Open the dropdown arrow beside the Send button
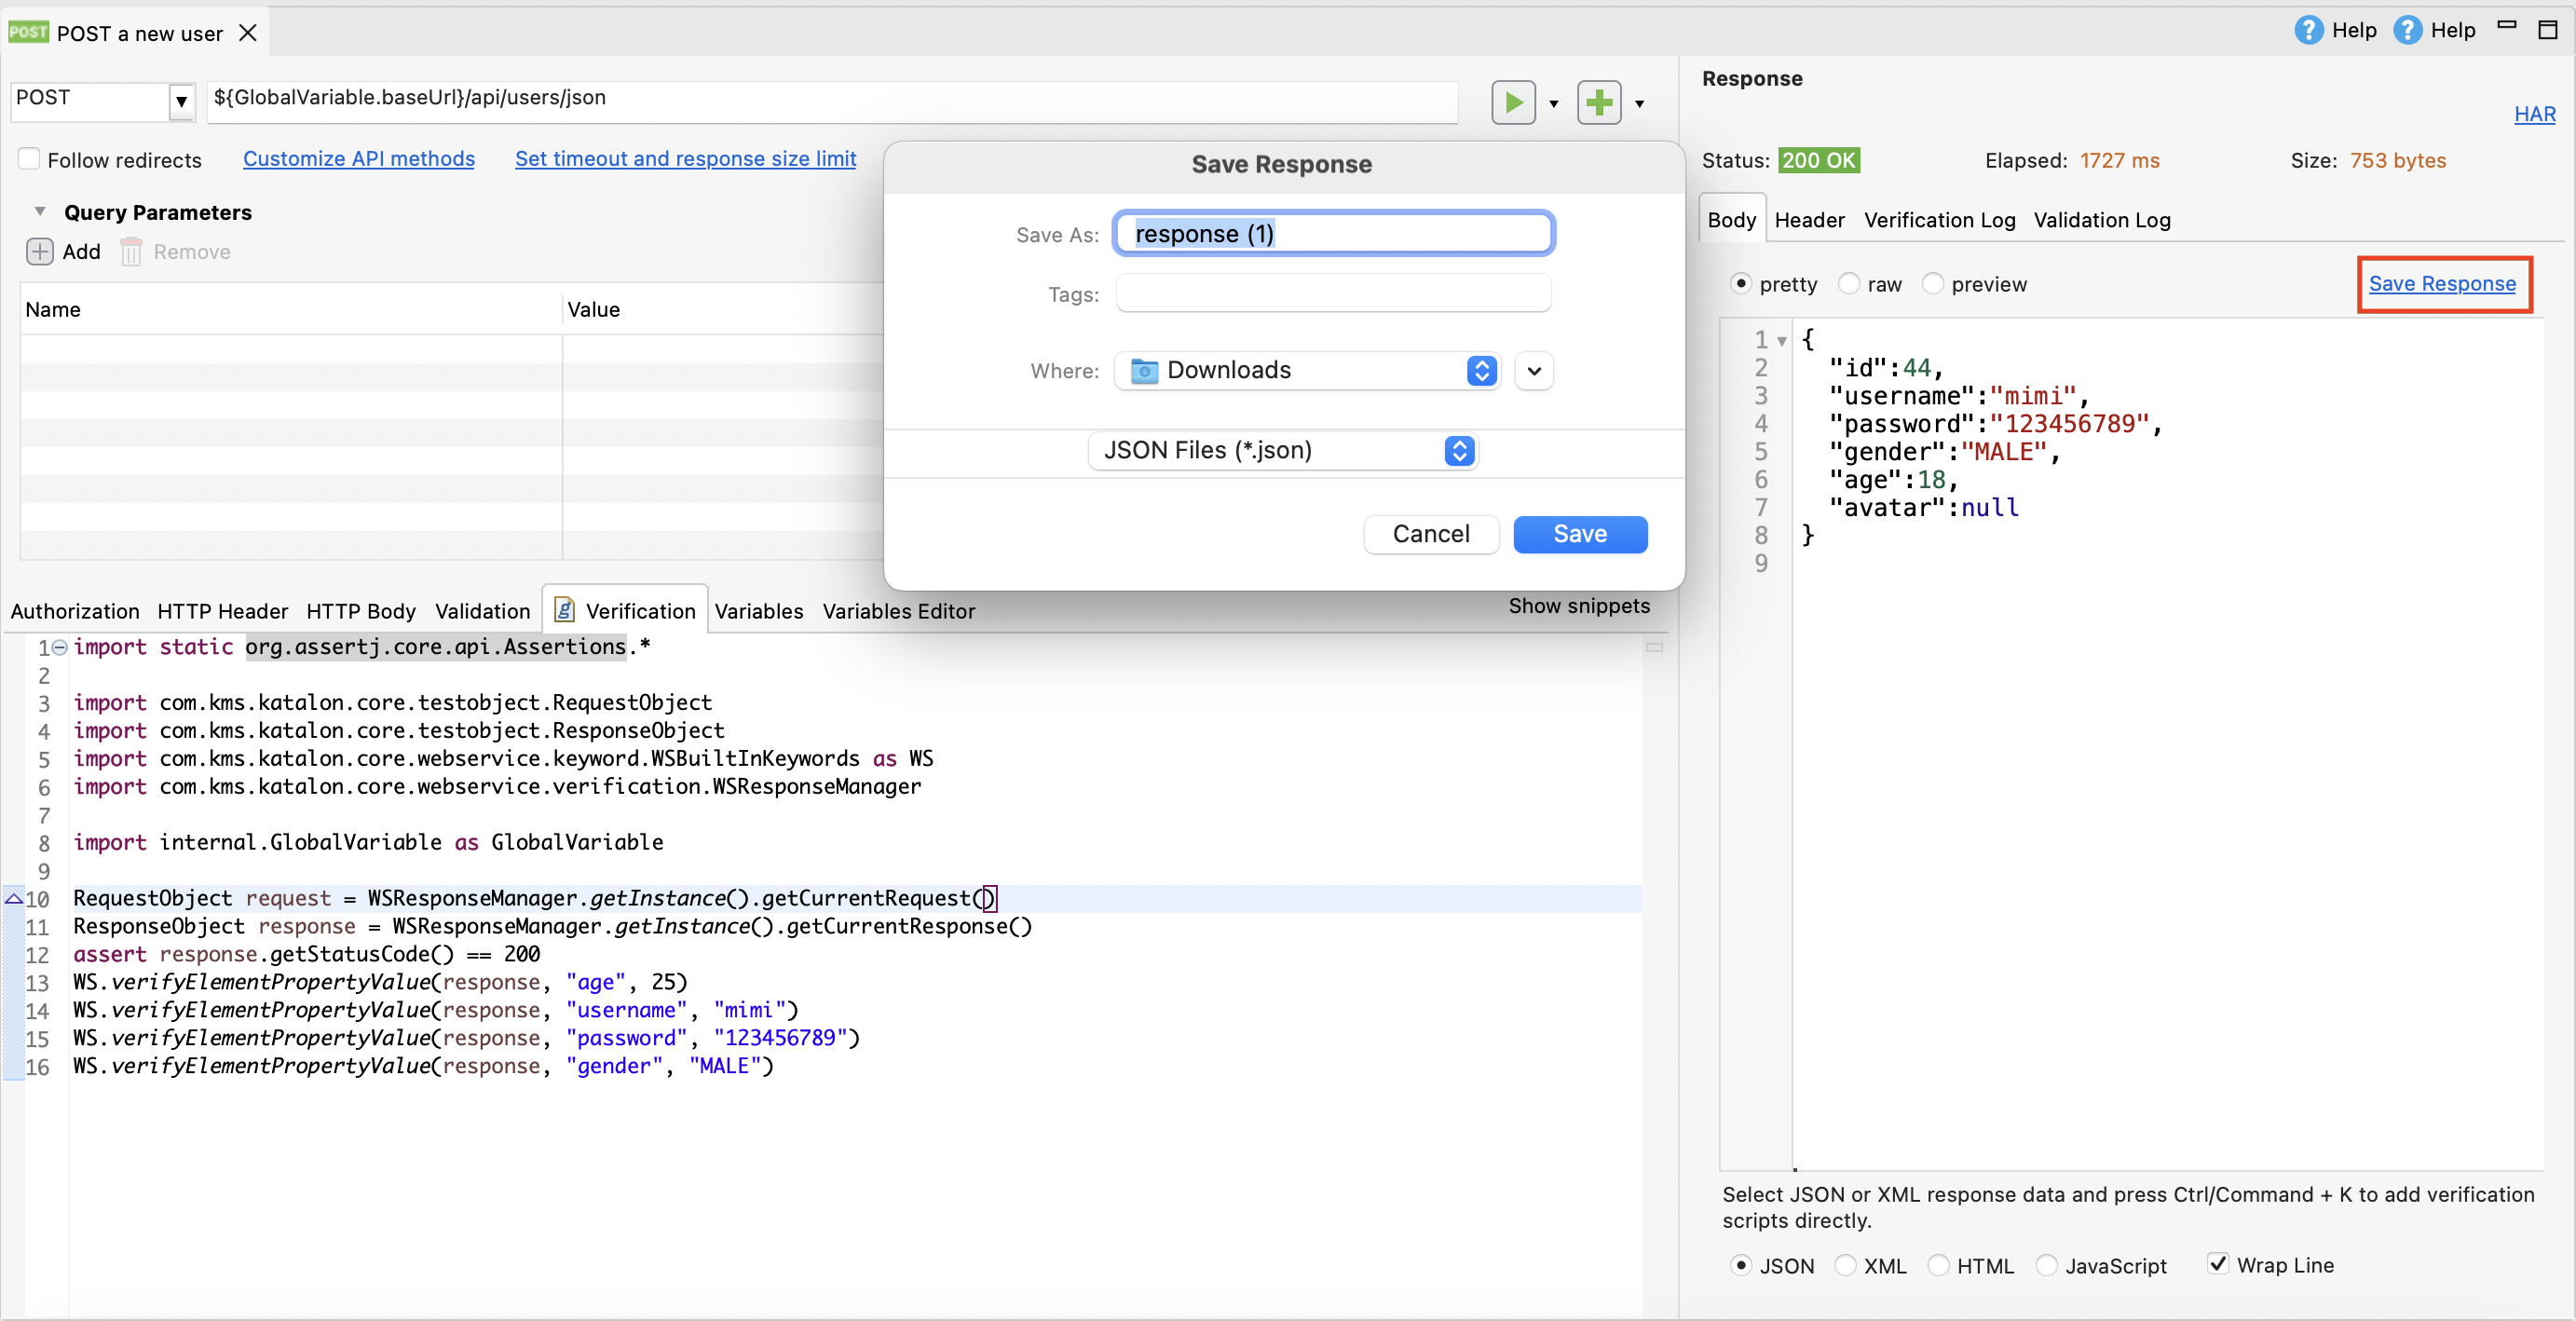This screenshot has width=2576, height=1321. coord(1553,103)
